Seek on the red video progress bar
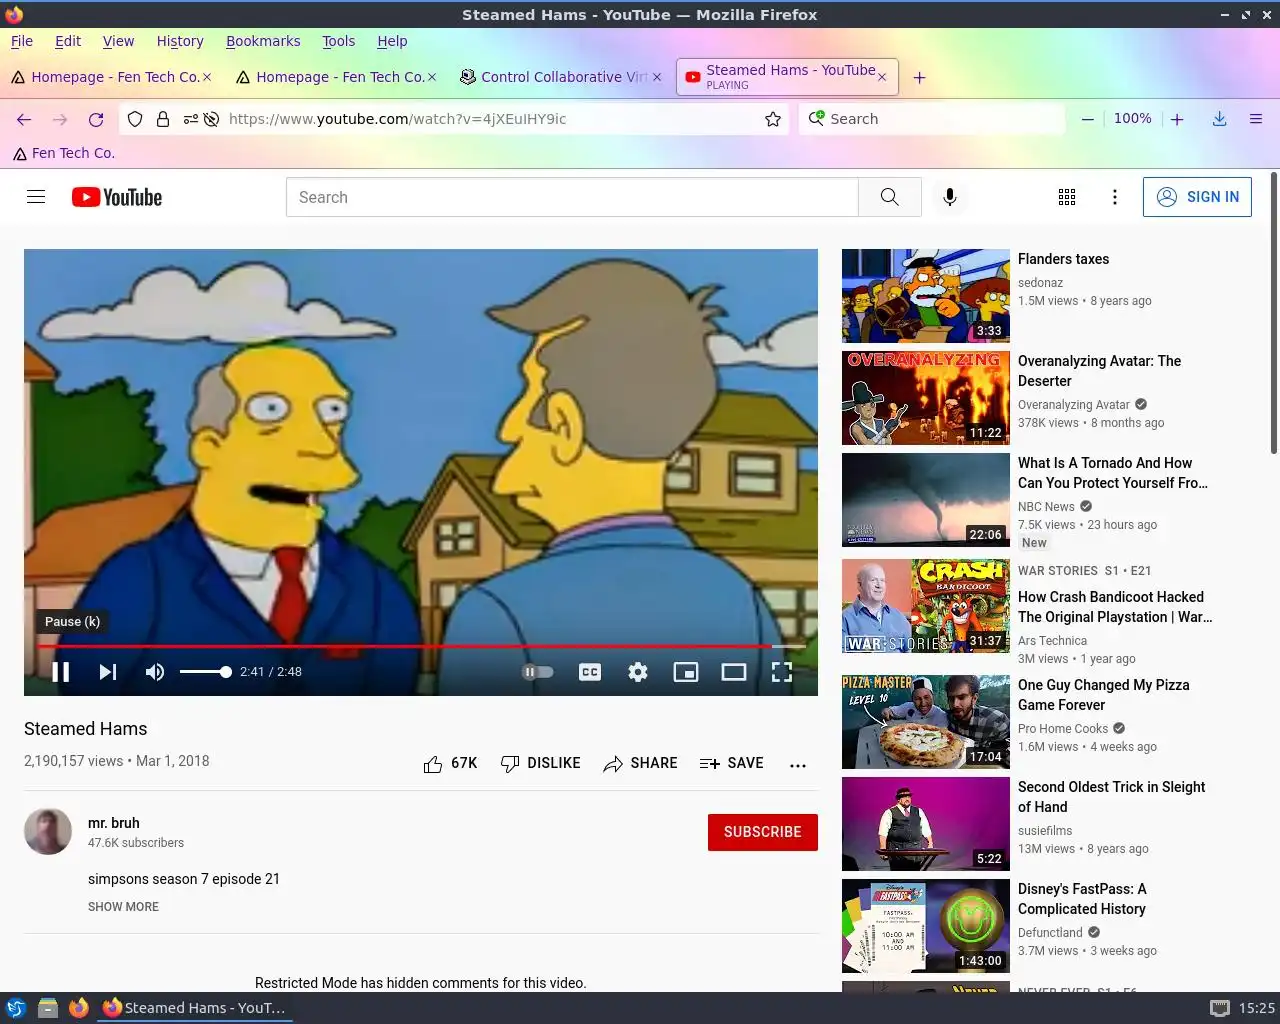Viewport: 1280px width, 1024px height. point(421,646)
